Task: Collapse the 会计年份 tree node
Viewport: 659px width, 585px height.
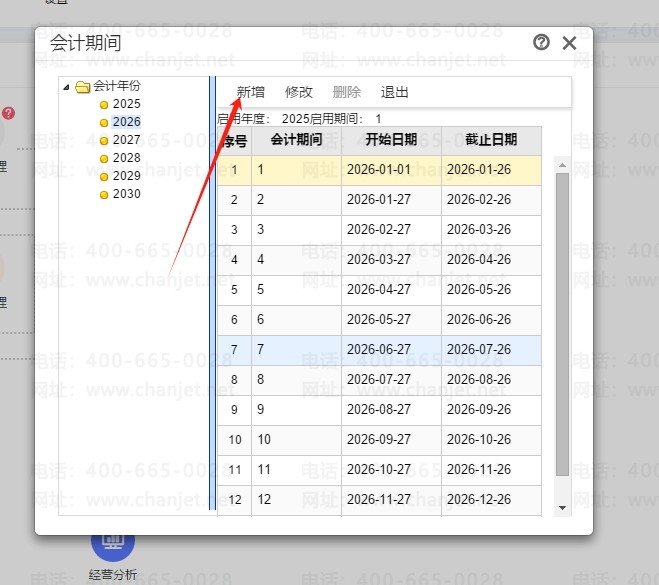Action: click(66, 87)
